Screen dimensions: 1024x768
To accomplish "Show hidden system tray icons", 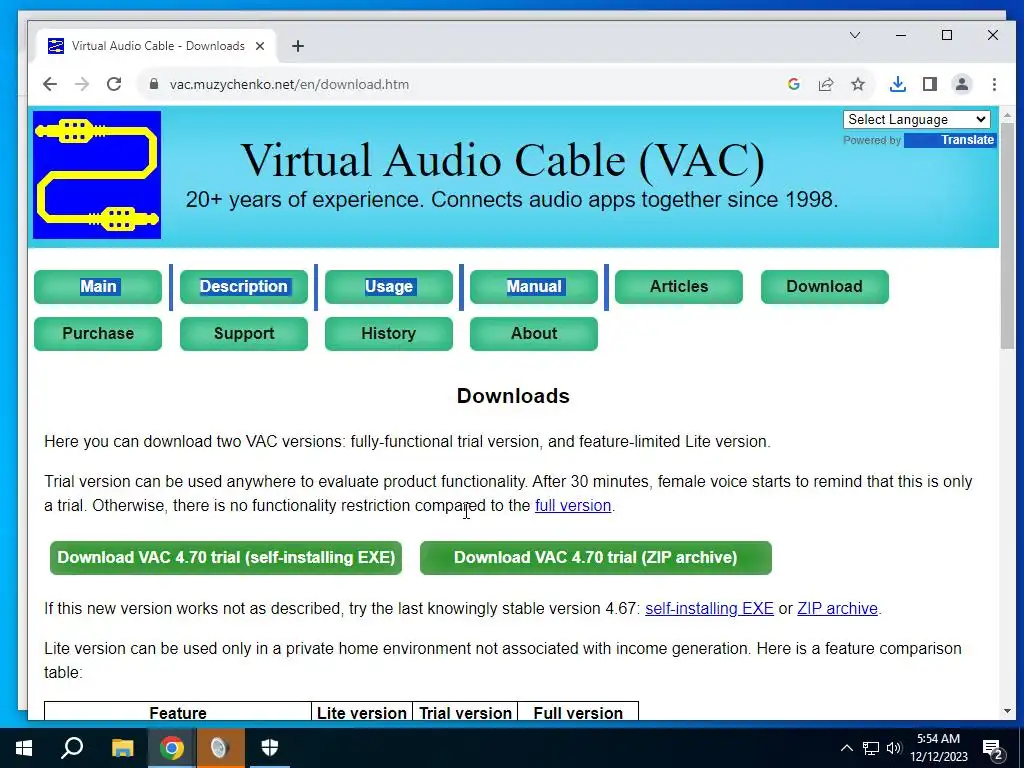I will pyautogui.click(x=846, y=748).
